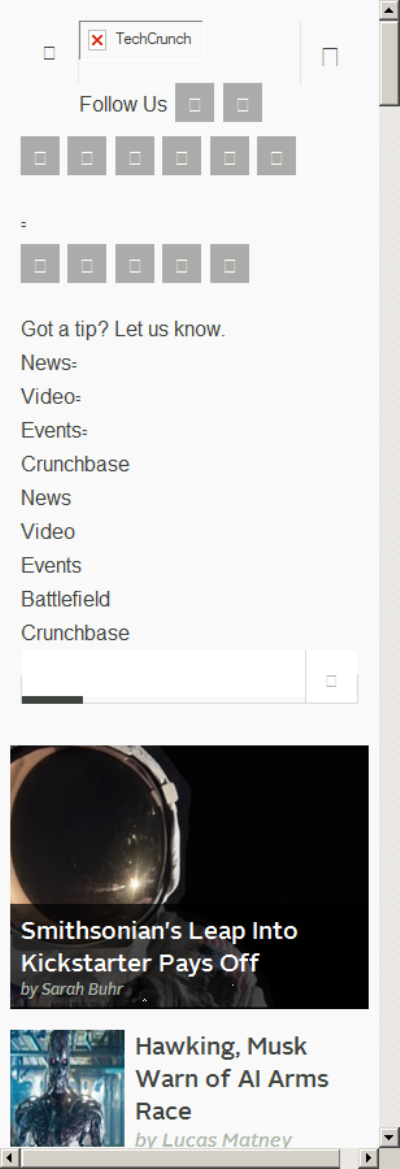This screenshot has width=400, height=1169.
Task: Expand the News submenu arrow
Action: point(74,365)
